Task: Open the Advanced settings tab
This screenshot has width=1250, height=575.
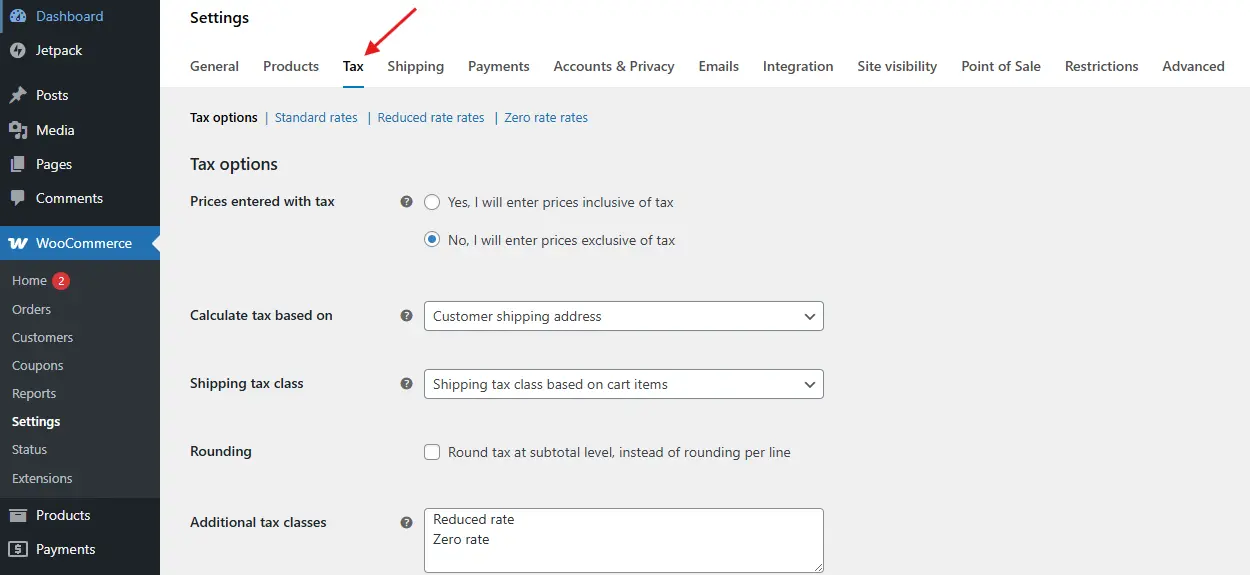Action: [x=1193, y=66]
